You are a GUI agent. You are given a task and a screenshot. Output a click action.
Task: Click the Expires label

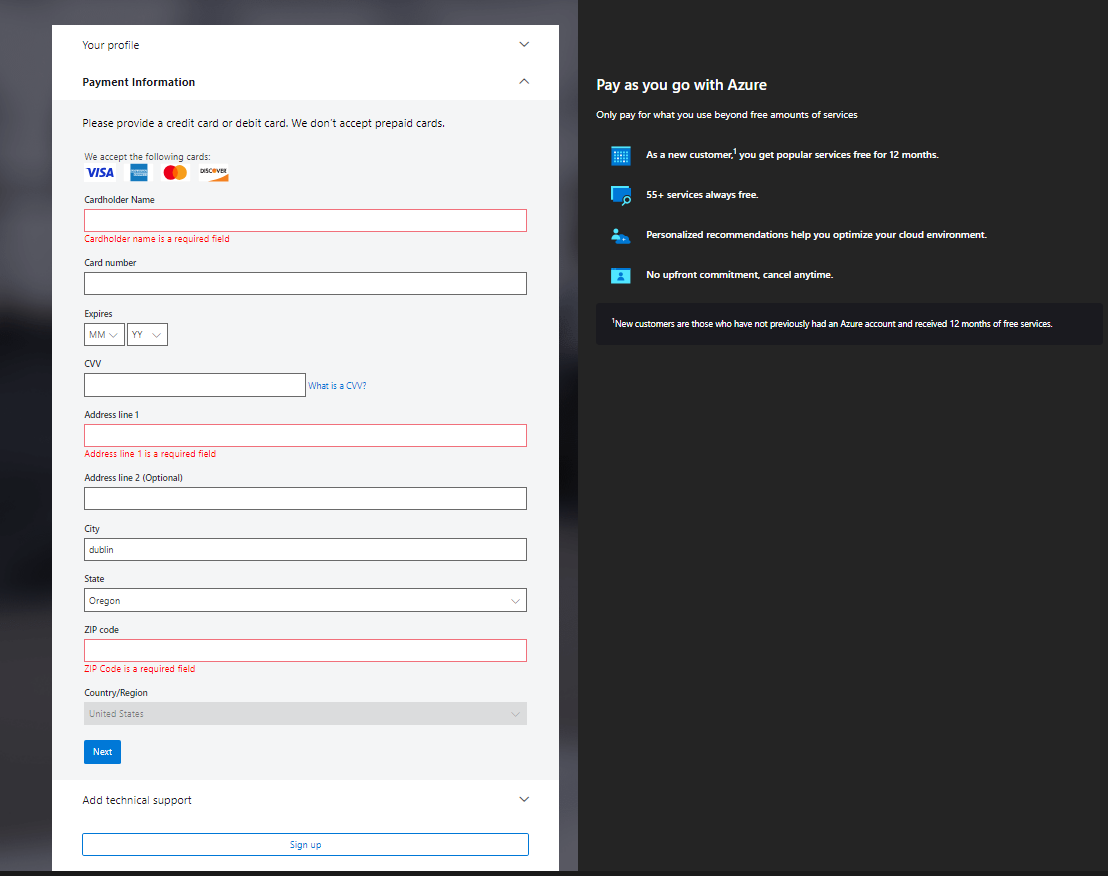pyautogui.click(x=98, y=314)
